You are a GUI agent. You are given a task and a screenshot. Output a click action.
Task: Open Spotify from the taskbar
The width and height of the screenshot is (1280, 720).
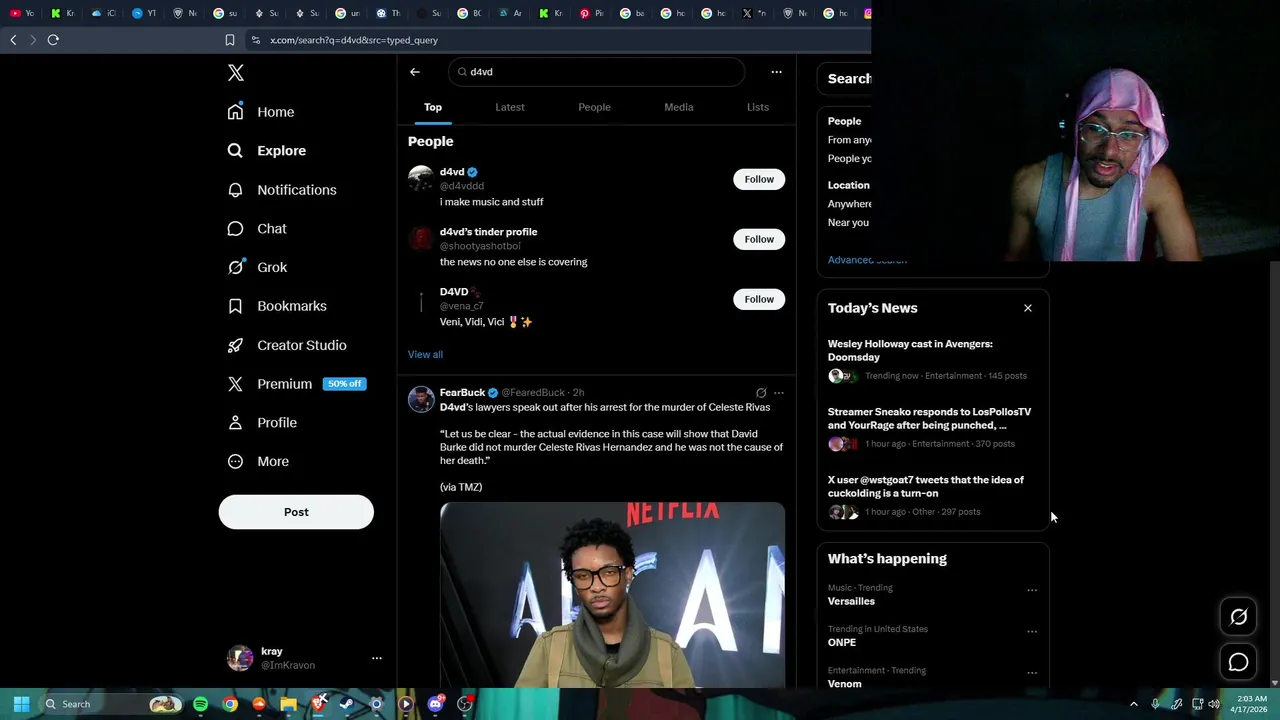pos(200,704)
